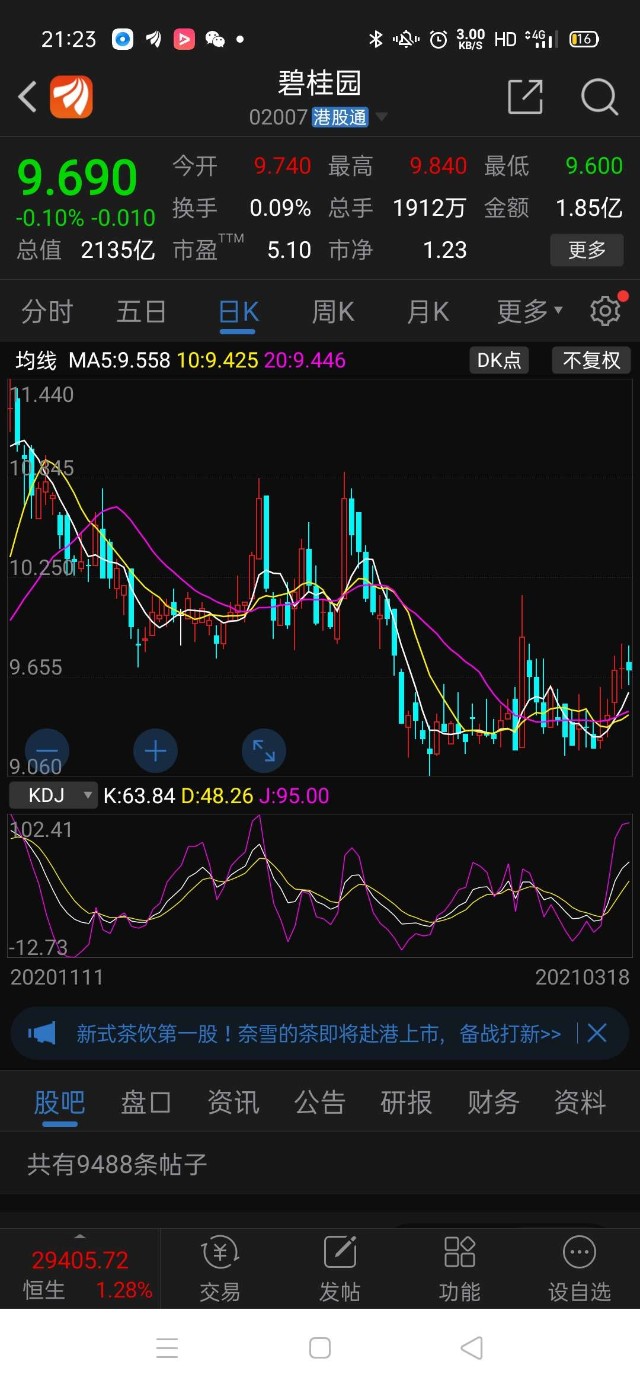Open the share icon at top
Screen dimensions: 640x1387
(525, 97)
